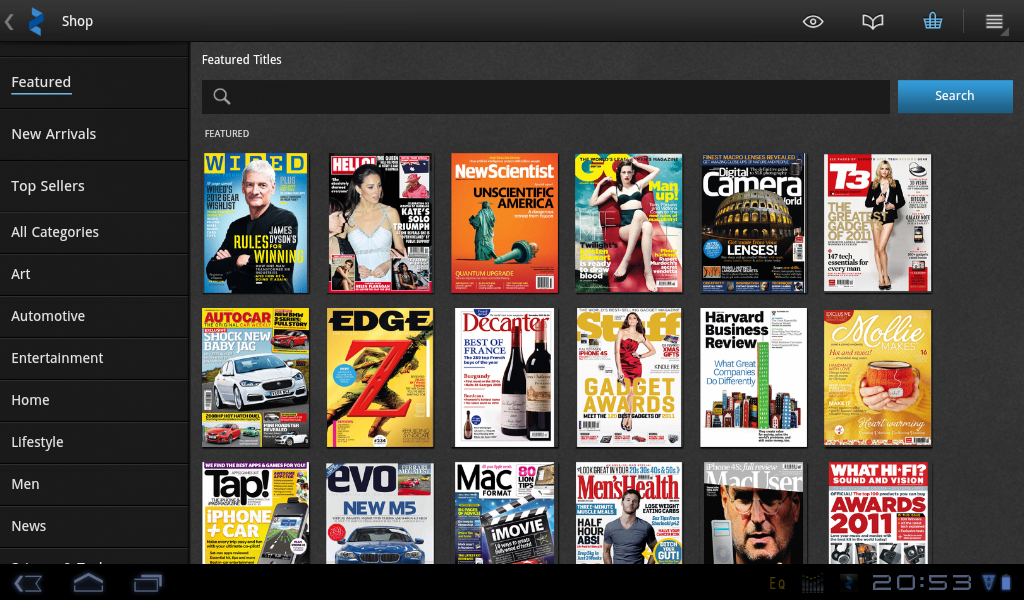Open the Wired magazine cover

(255, 223)
